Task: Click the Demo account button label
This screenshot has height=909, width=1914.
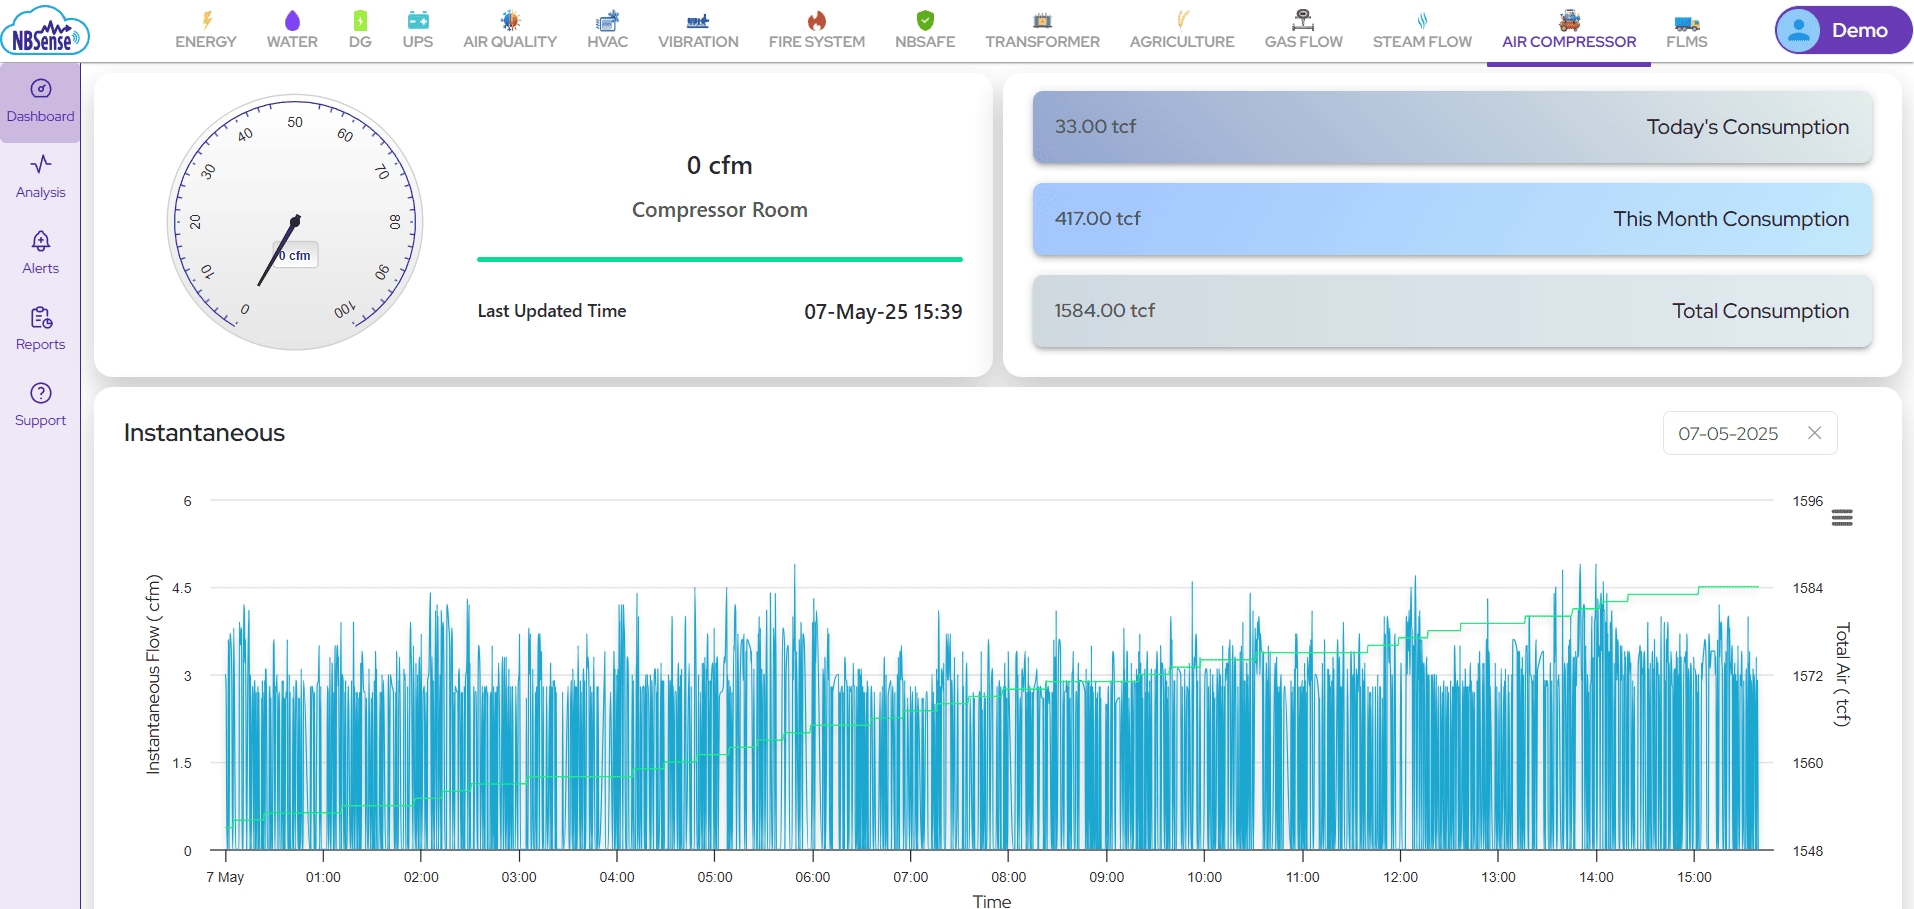Action: [x=1859, y=30]
